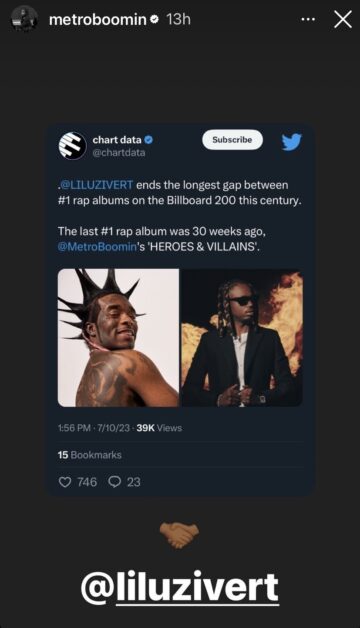This screenshot has width=360, height=628.
Task: Open the @MetroBoomin mention in tweet
Action: tap(97, 246)
